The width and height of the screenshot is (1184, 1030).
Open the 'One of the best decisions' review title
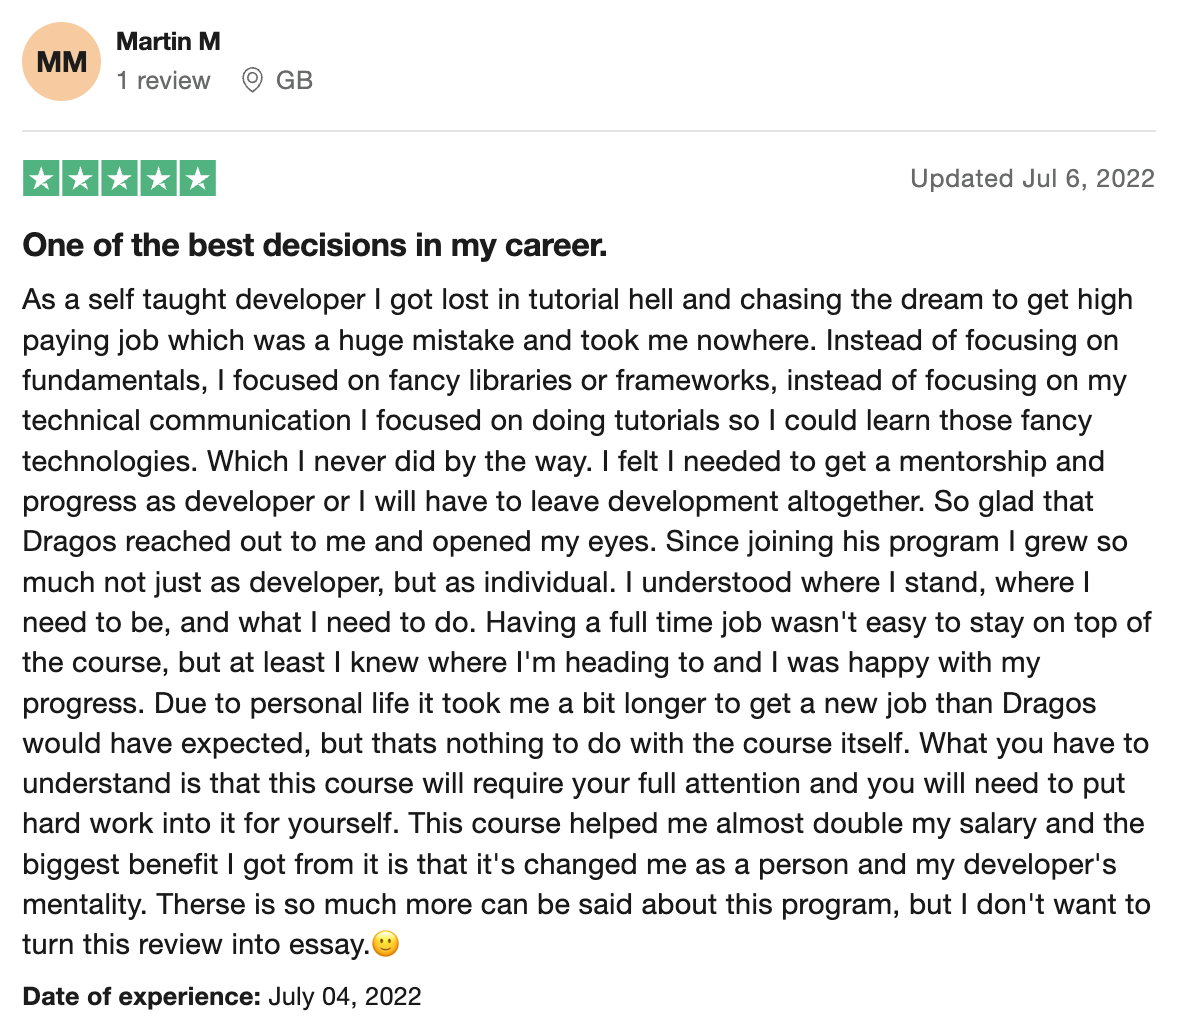click(x=315, y=245)
